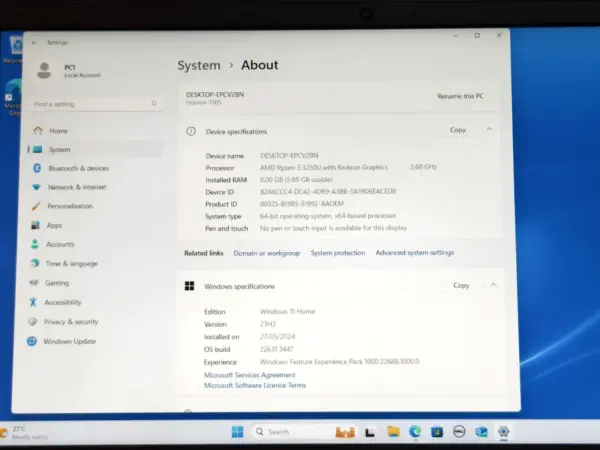Click the orange castle search highlight icon

tap(345, 432)
